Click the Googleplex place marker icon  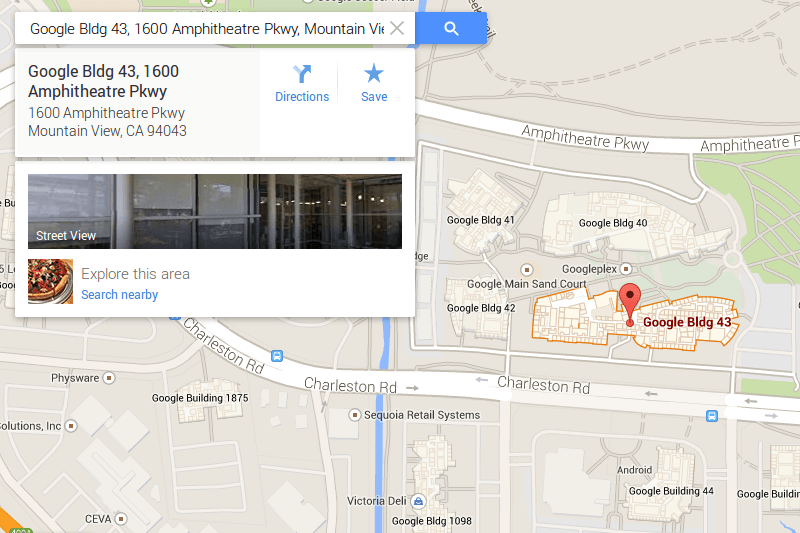pyautogui.click(x=626, y=269)
